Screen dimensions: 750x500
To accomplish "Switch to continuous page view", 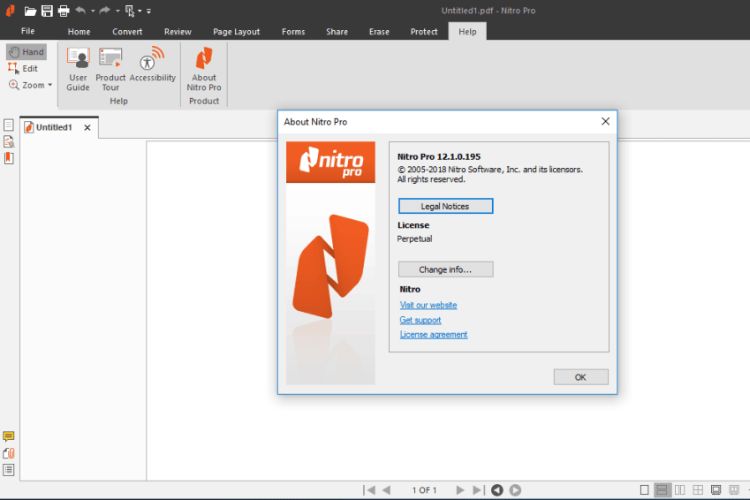I will pyautogui.click(x=662, y=490).
